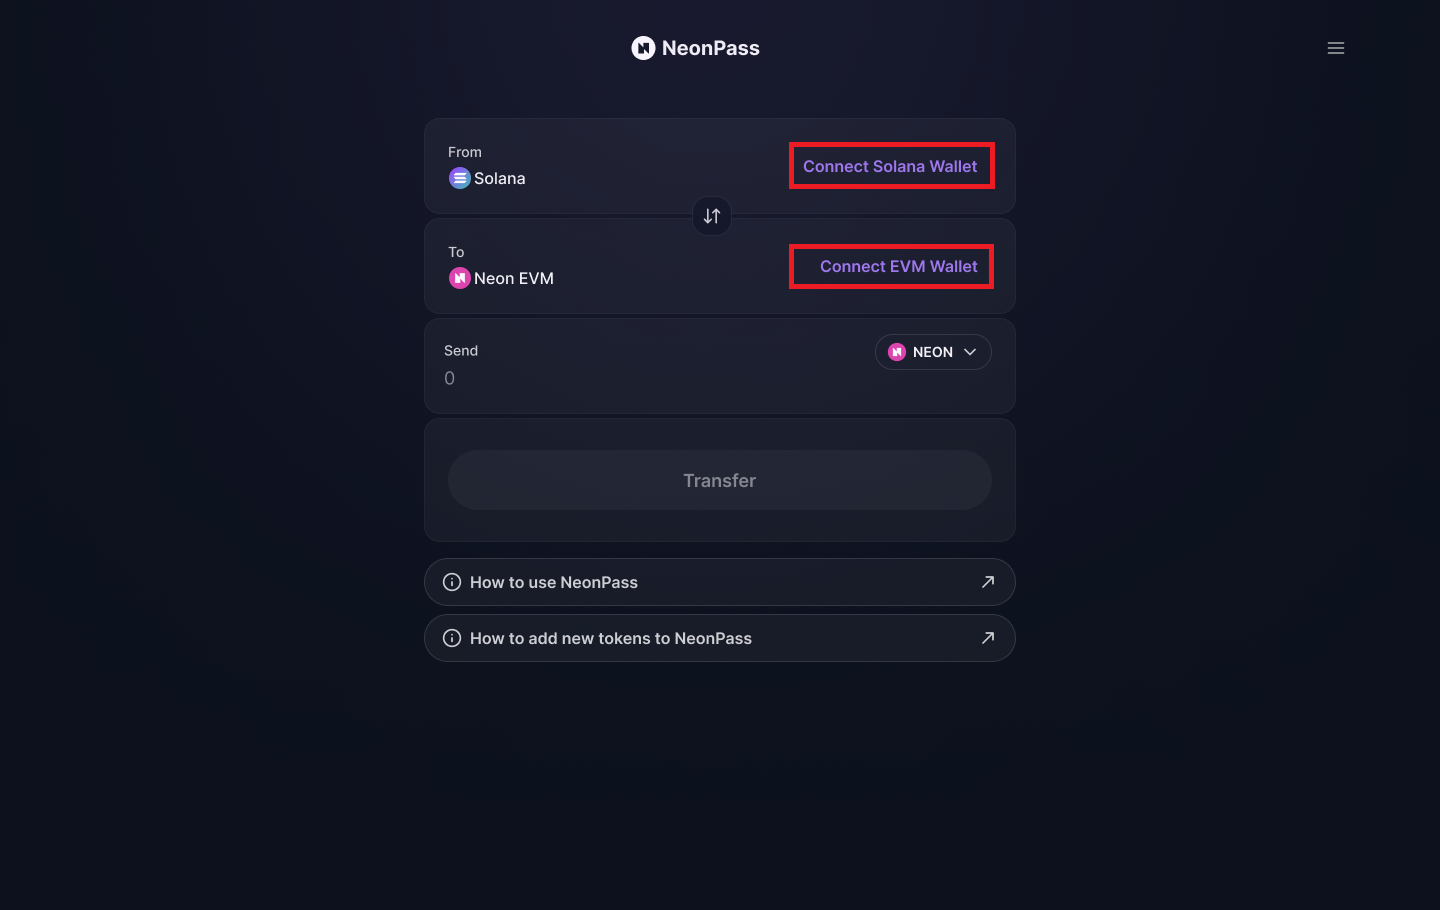Open the NEON token selector
Screen dimensions: 1440x910
coord(933,352)
